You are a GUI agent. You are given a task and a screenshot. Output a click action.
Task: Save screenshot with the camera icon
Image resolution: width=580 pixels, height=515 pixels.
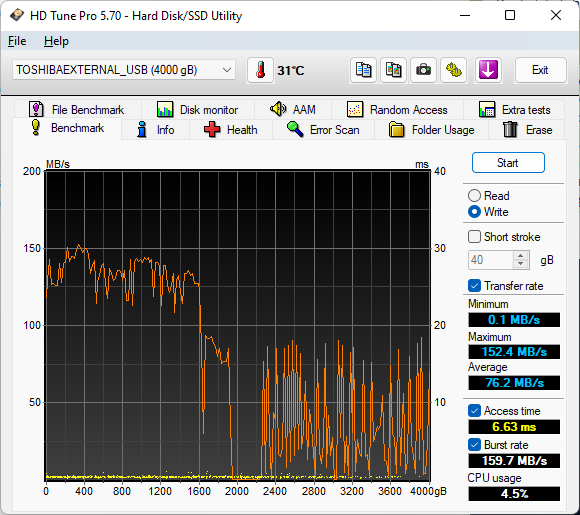coord(424,70)
